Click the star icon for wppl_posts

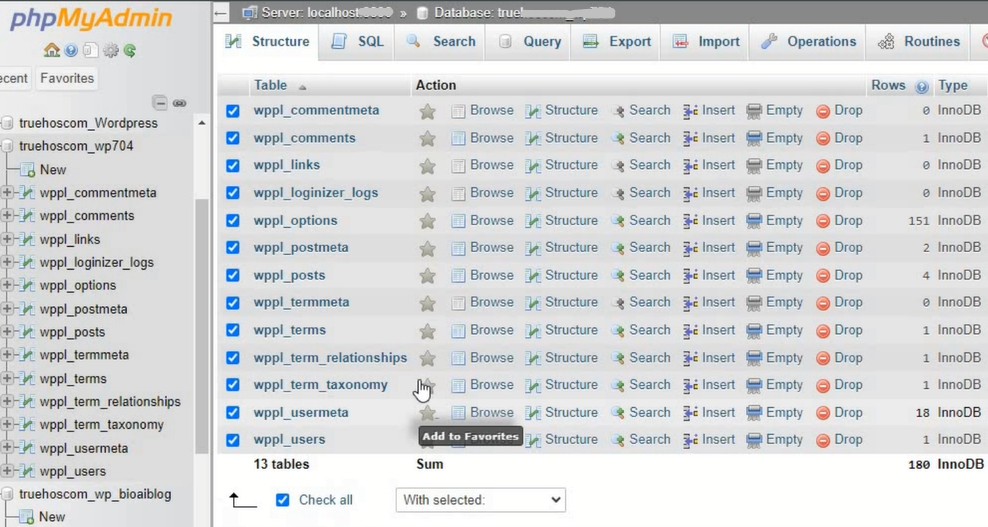[x=427, y=276]
